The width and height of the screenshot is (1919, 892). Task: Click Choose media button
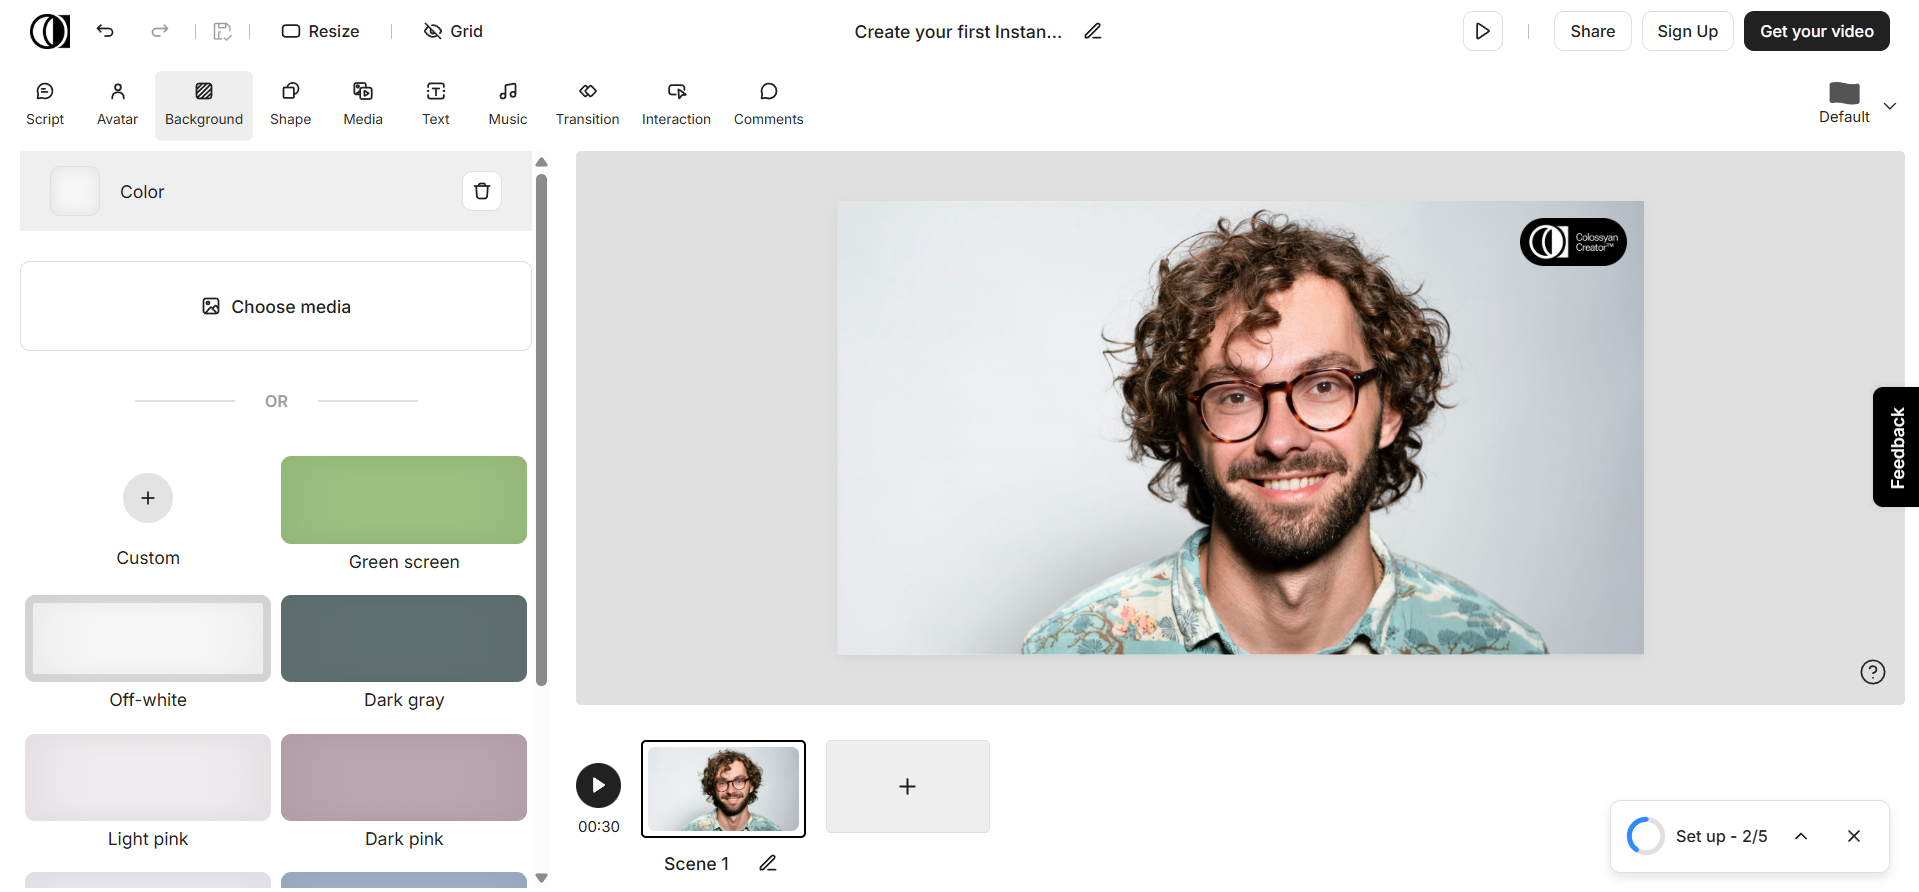tap(276, 306)
